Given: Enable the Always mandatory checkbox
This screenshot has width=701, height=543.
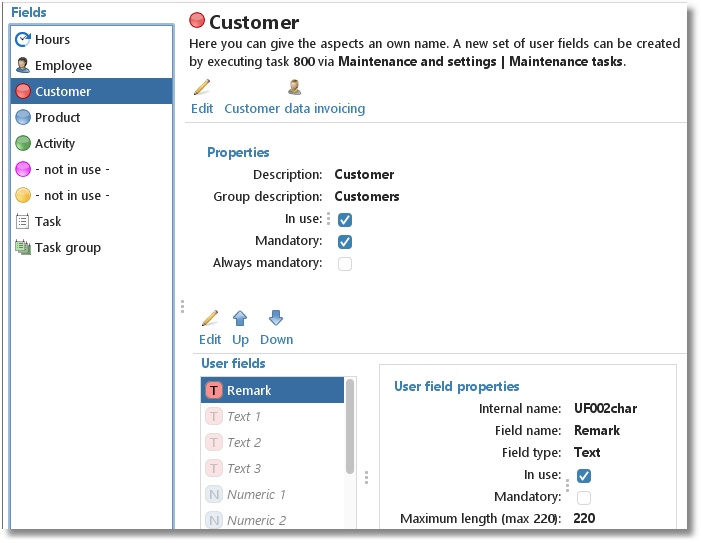Looking at the screenshot, I should [x=345, y=264].
